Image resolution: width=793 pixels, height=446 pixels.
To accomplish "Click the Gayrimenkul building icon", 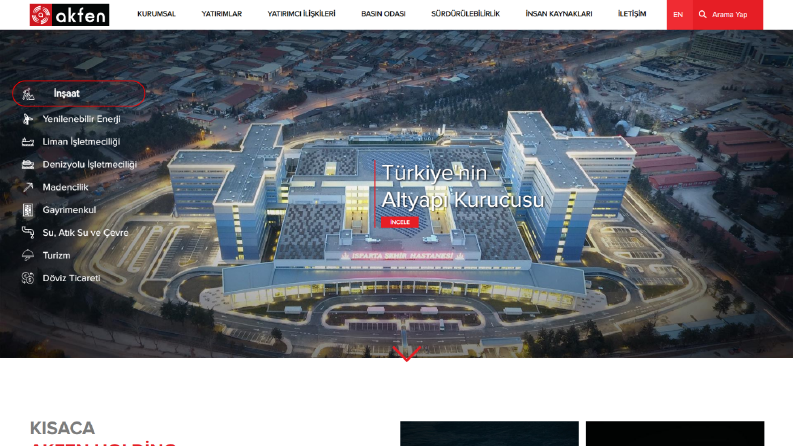I will (28, 210).
